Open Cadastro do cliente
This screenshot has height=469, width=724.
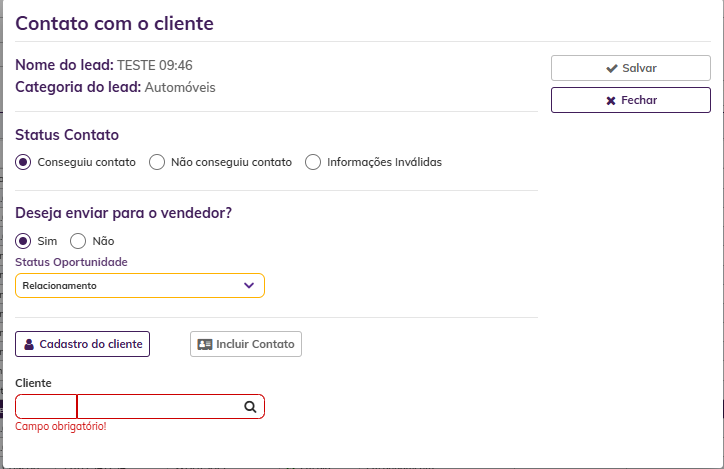(82, 344)
